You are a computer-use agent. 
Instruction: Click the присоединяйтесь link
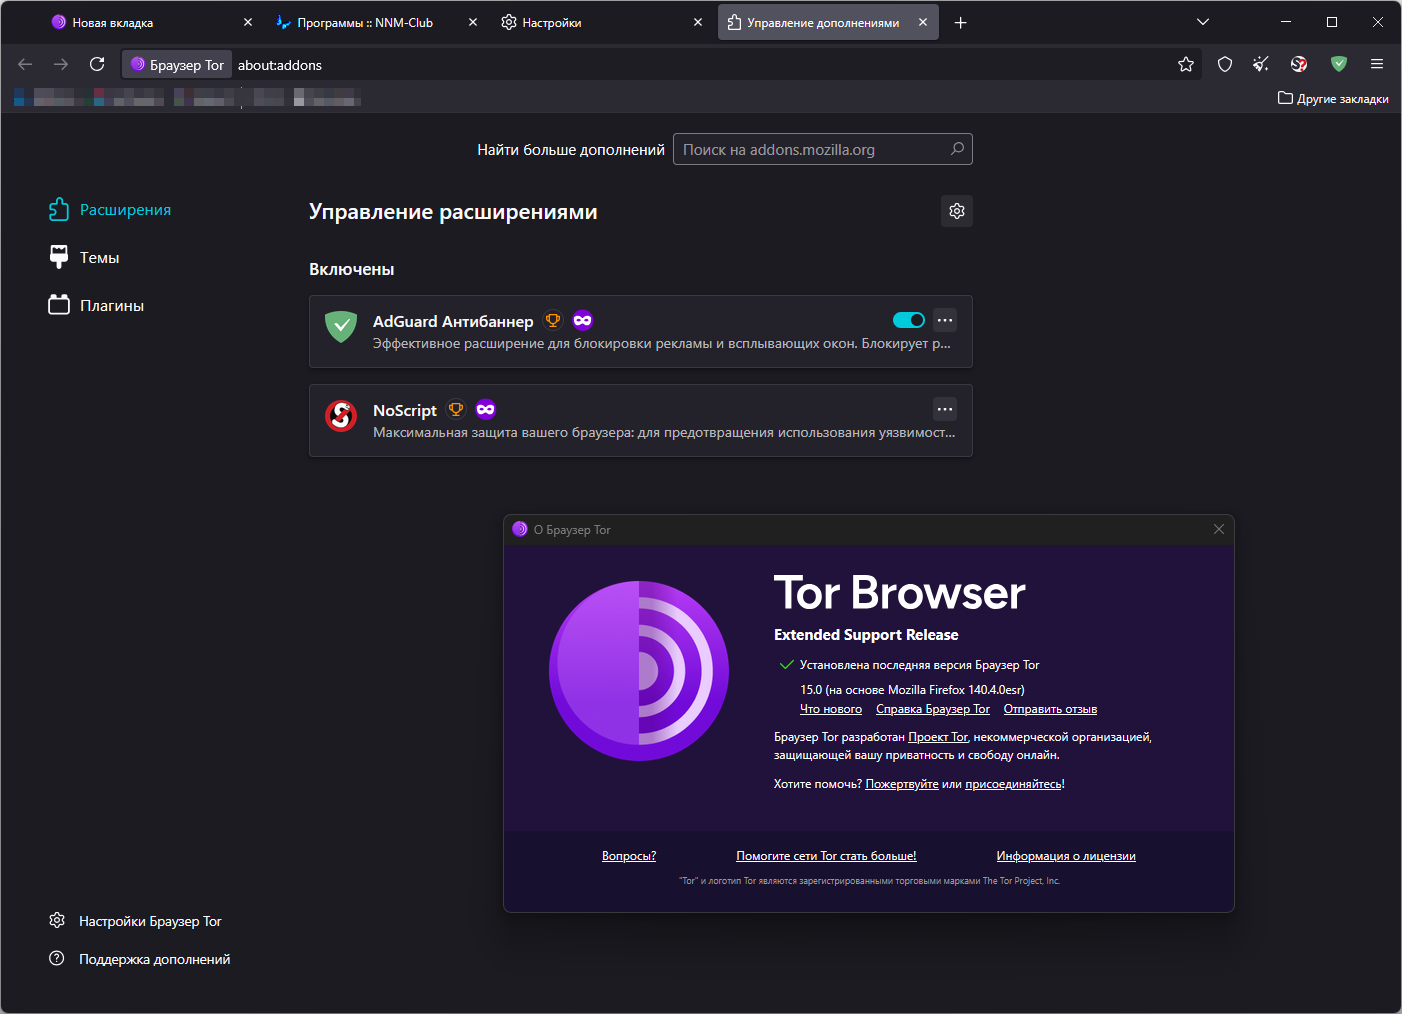pyautogui.click(x=1013, y=784)
